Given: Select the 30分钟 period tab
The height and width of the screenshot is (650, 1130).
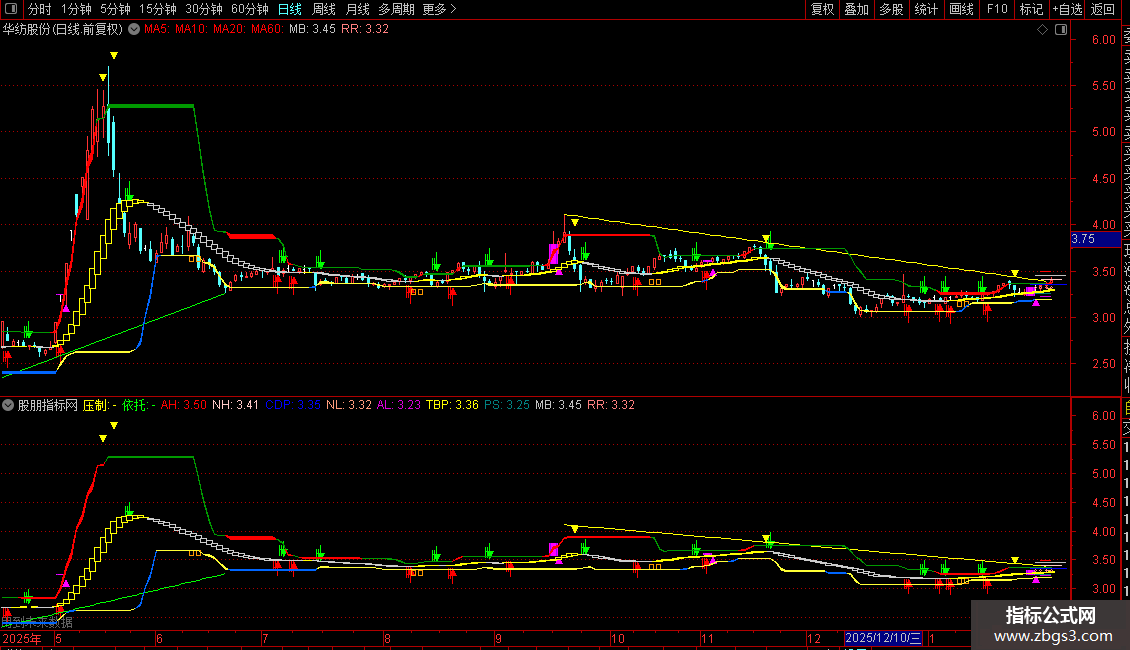Looking at the screenshot, I should pos(203,9).
